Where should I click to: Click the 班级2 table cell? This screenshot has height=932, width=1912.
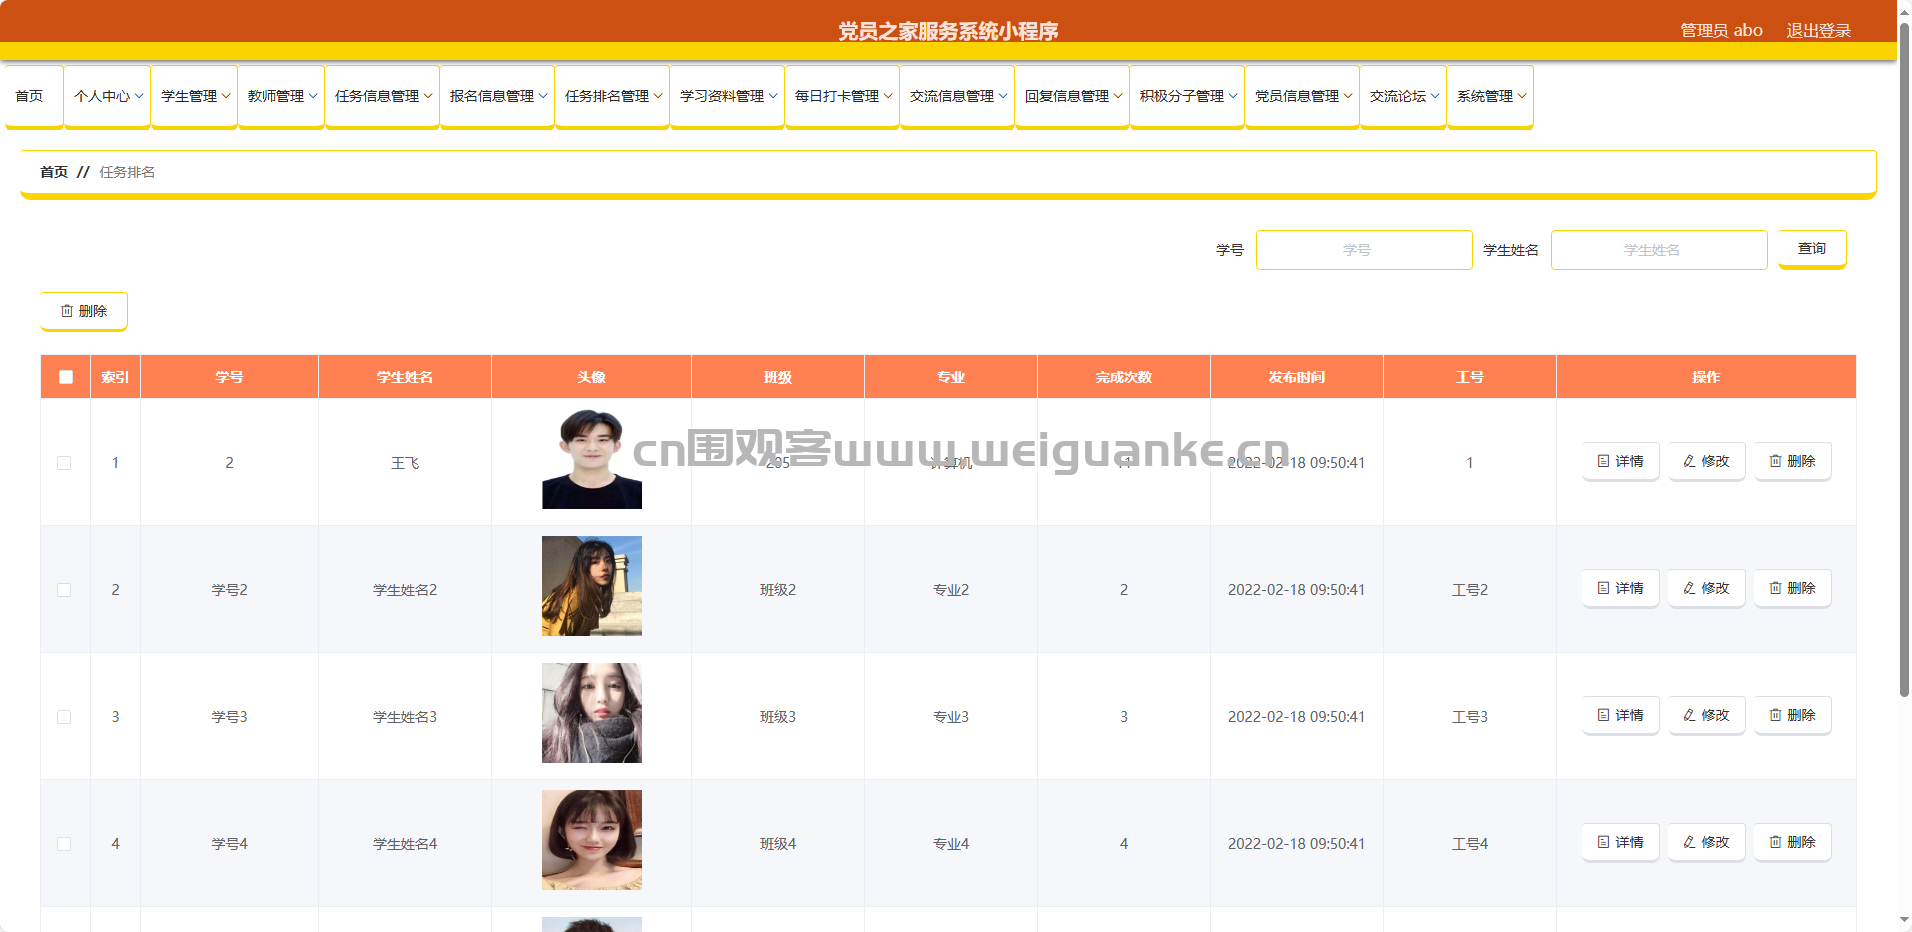tap(778, 590)
